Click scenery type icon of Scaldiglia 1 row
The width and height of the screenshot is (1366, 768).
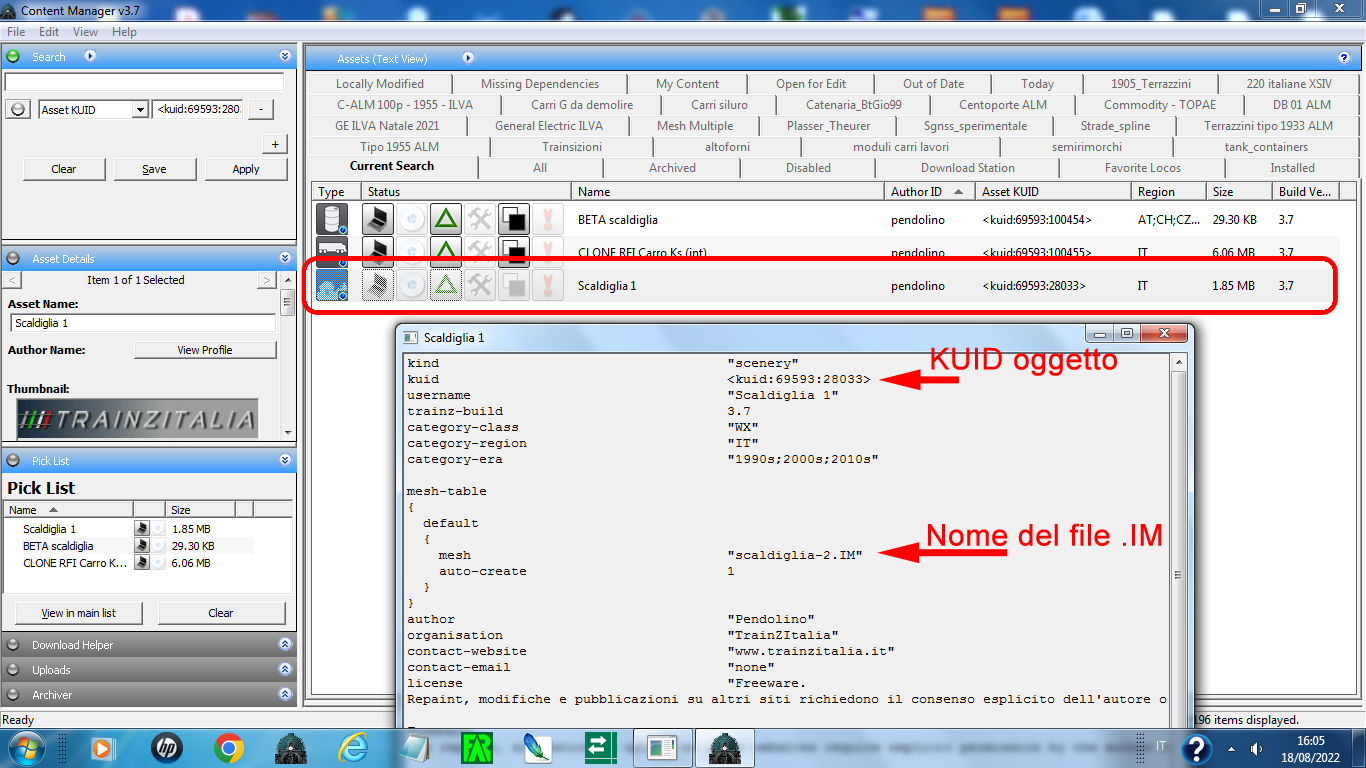(332, 285)
